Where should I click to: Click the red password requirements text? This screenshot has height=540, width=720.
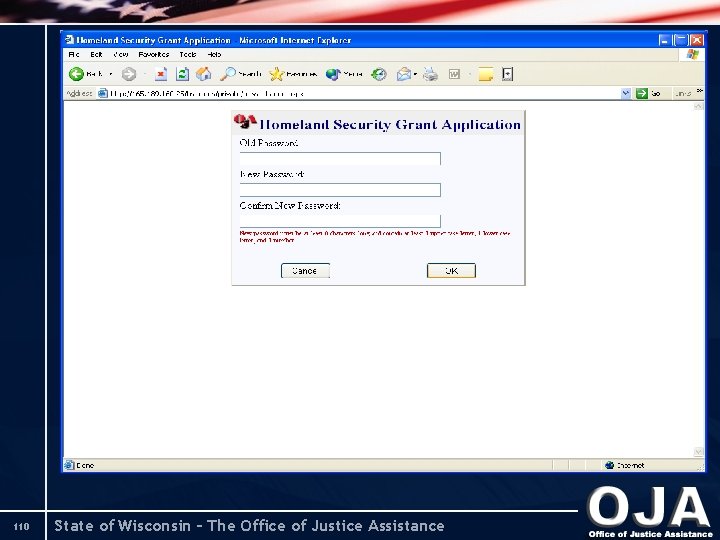pos(375,236)
